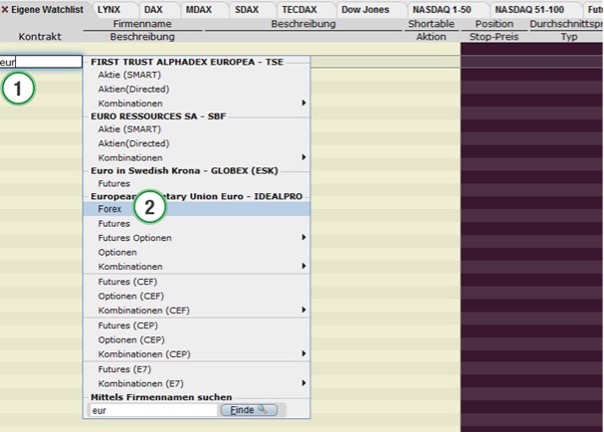
Task: Click the Shortable column header
Action: pos(432,23)
